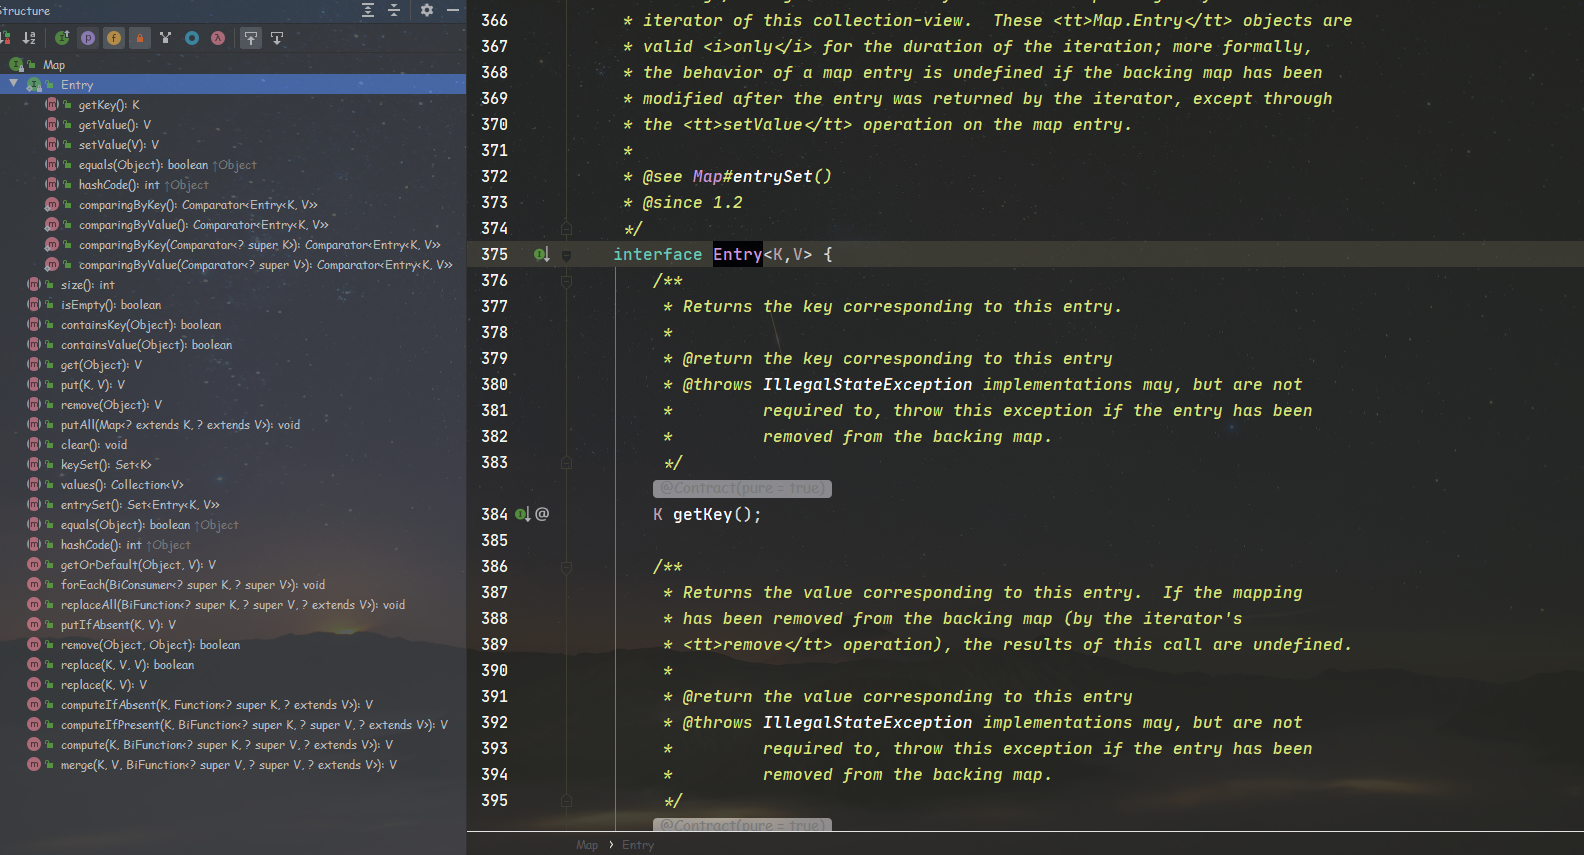Click Map in the editor breadcrumbs
The height and width of the screenshot is (855, 1584).
587,845
